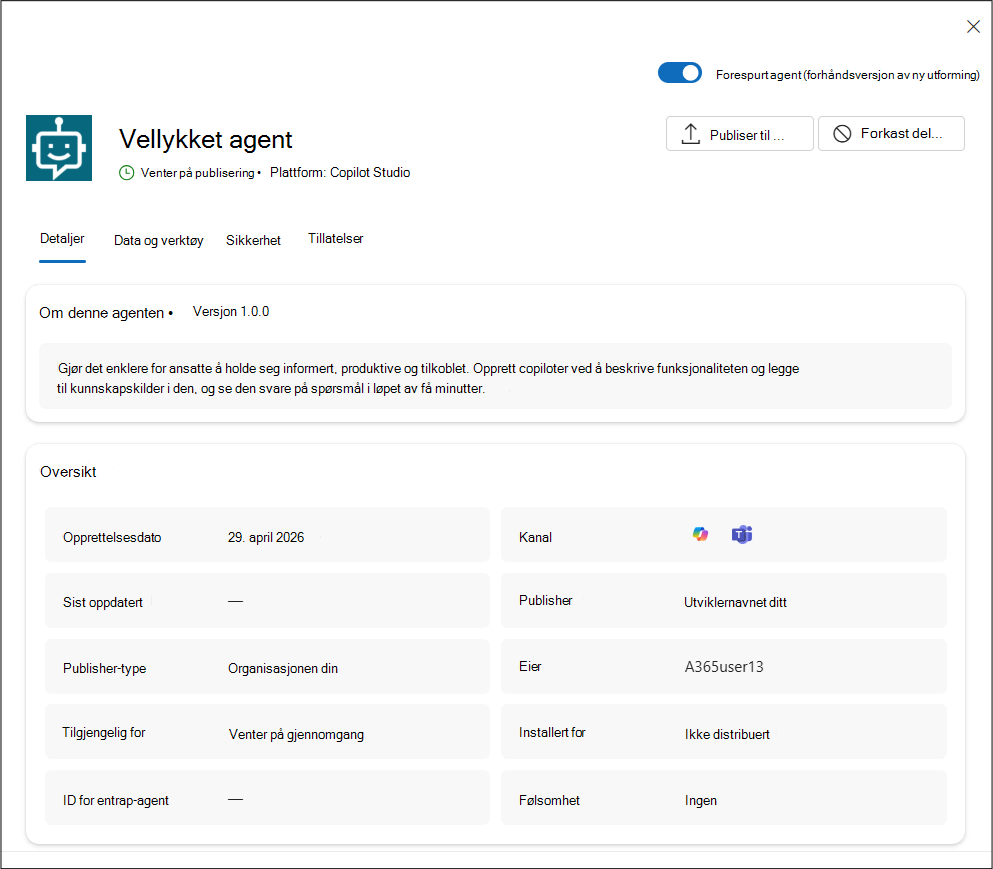This screenshot has width=993, height=869.
Task: Click the Teams channel icon
Action: point(742,535)
